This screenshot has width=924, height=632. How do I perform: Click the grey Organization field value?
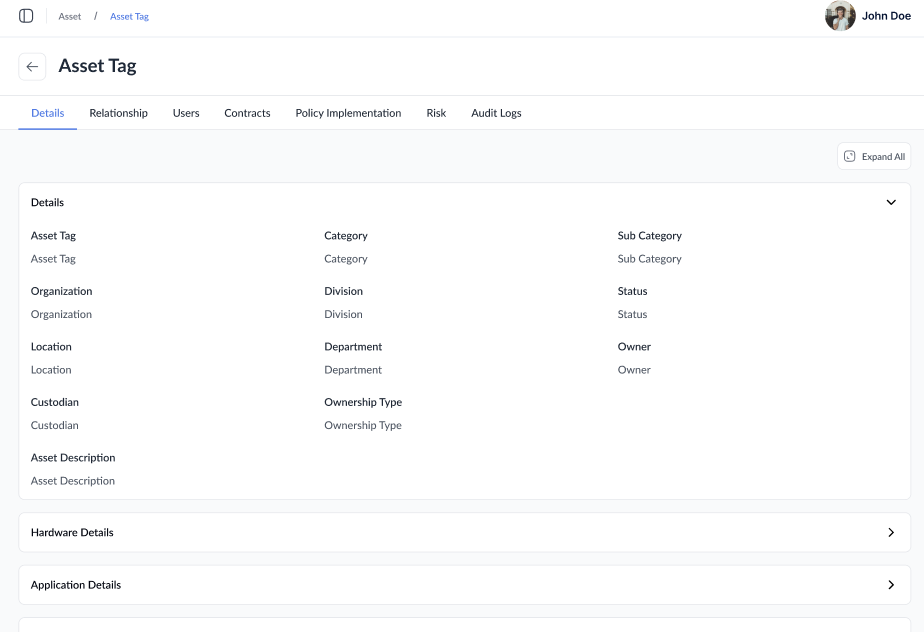(x=61, y=314)
